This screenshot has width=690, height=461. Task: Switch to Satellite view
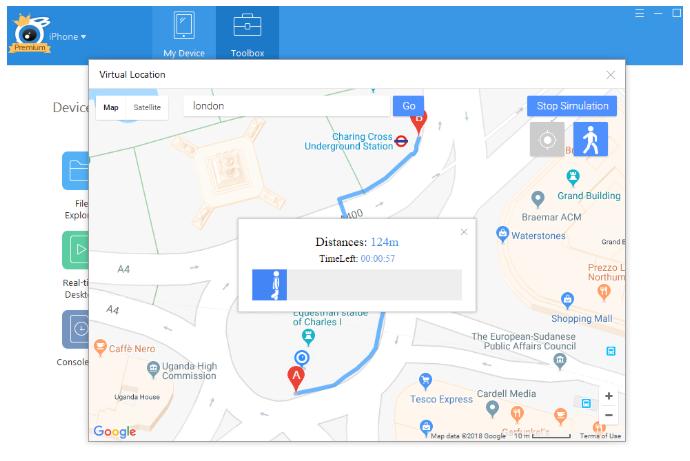pyautogui.click(x=147, y=107)
